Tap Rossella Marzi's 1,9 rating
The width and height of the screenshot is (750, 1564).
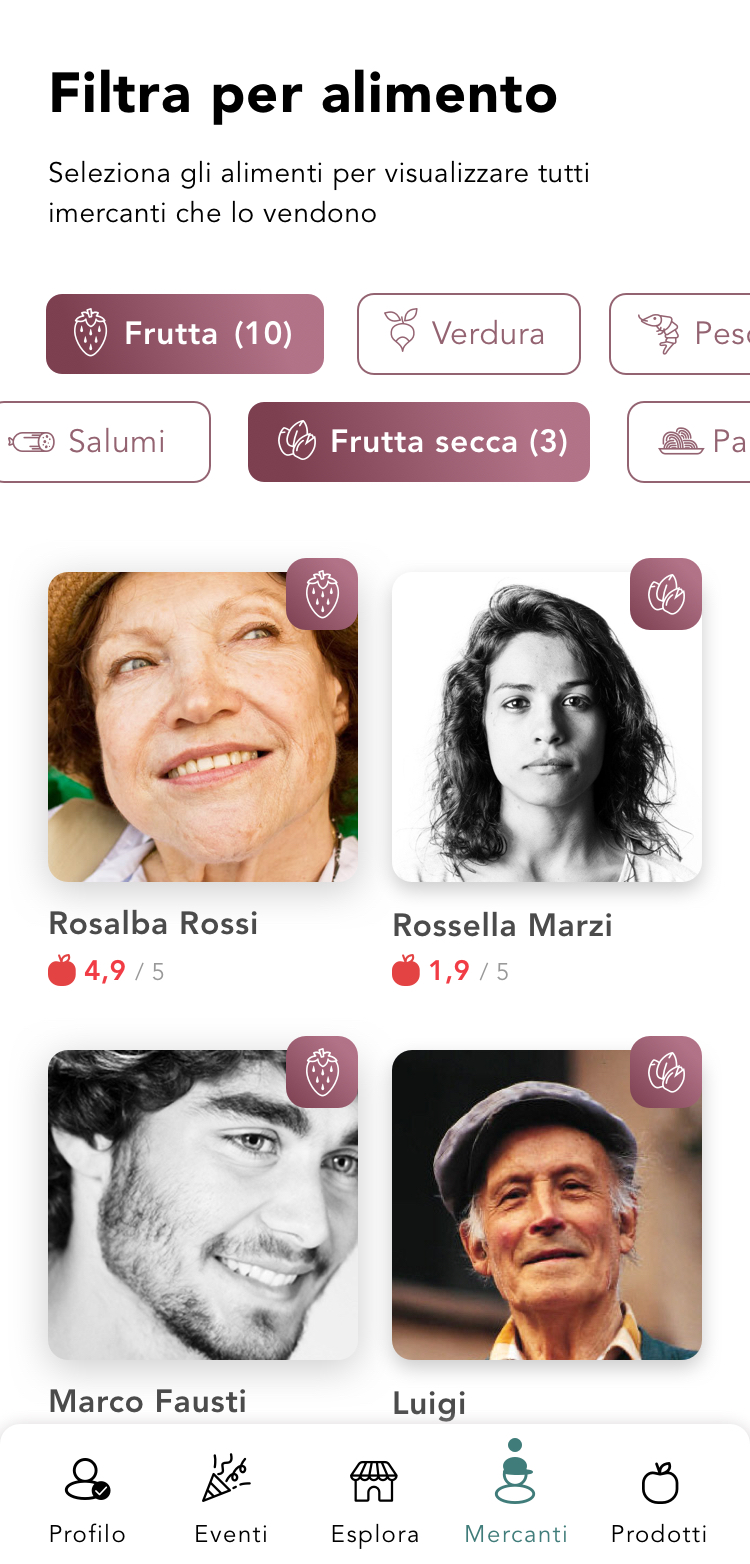click(x=449, y=971)
